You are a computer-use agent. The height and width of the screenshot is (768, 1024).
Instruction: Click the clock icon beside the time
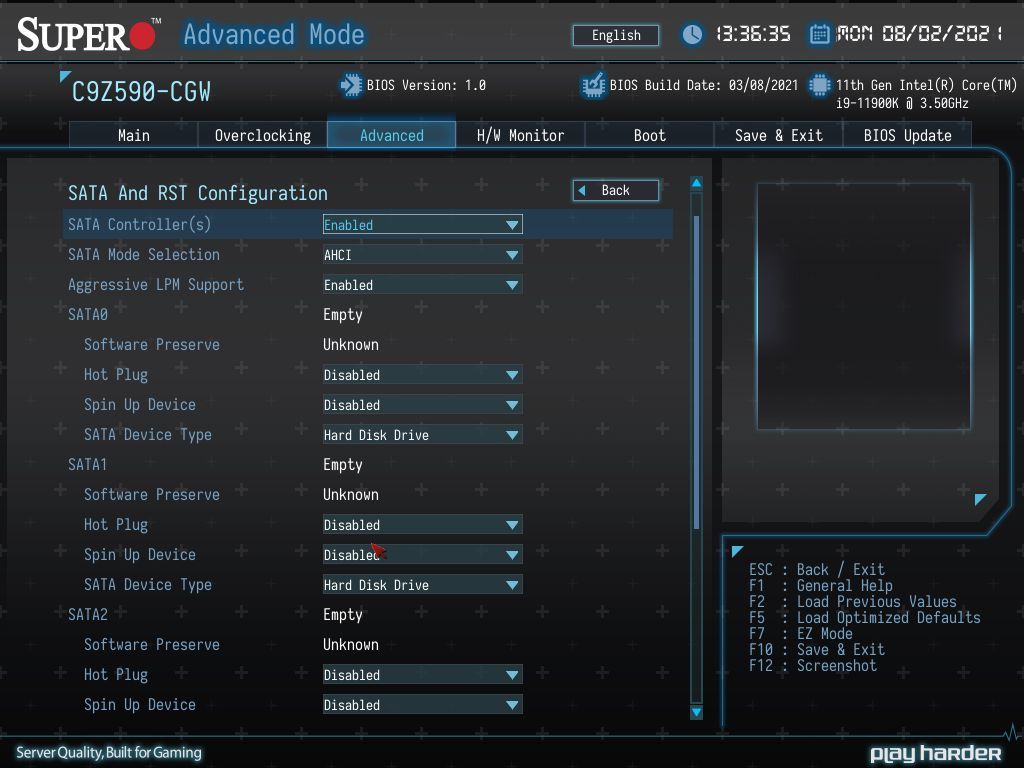(692, 34)
